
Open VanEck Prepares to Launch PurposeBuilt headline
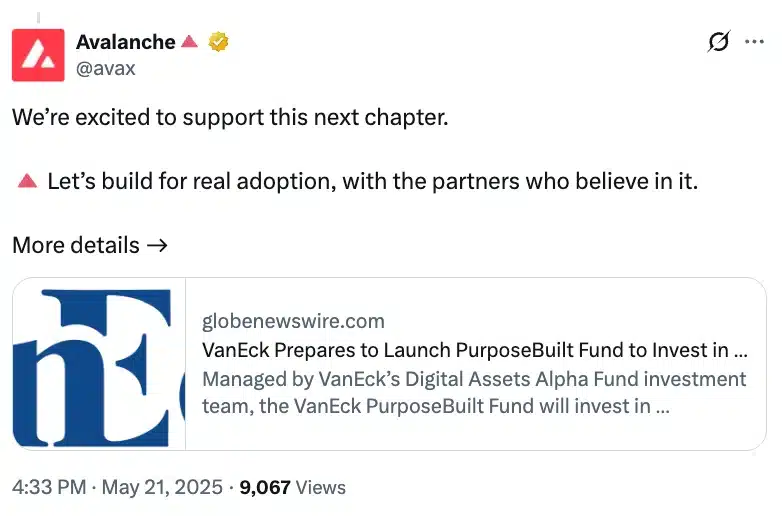click(475, 350)
